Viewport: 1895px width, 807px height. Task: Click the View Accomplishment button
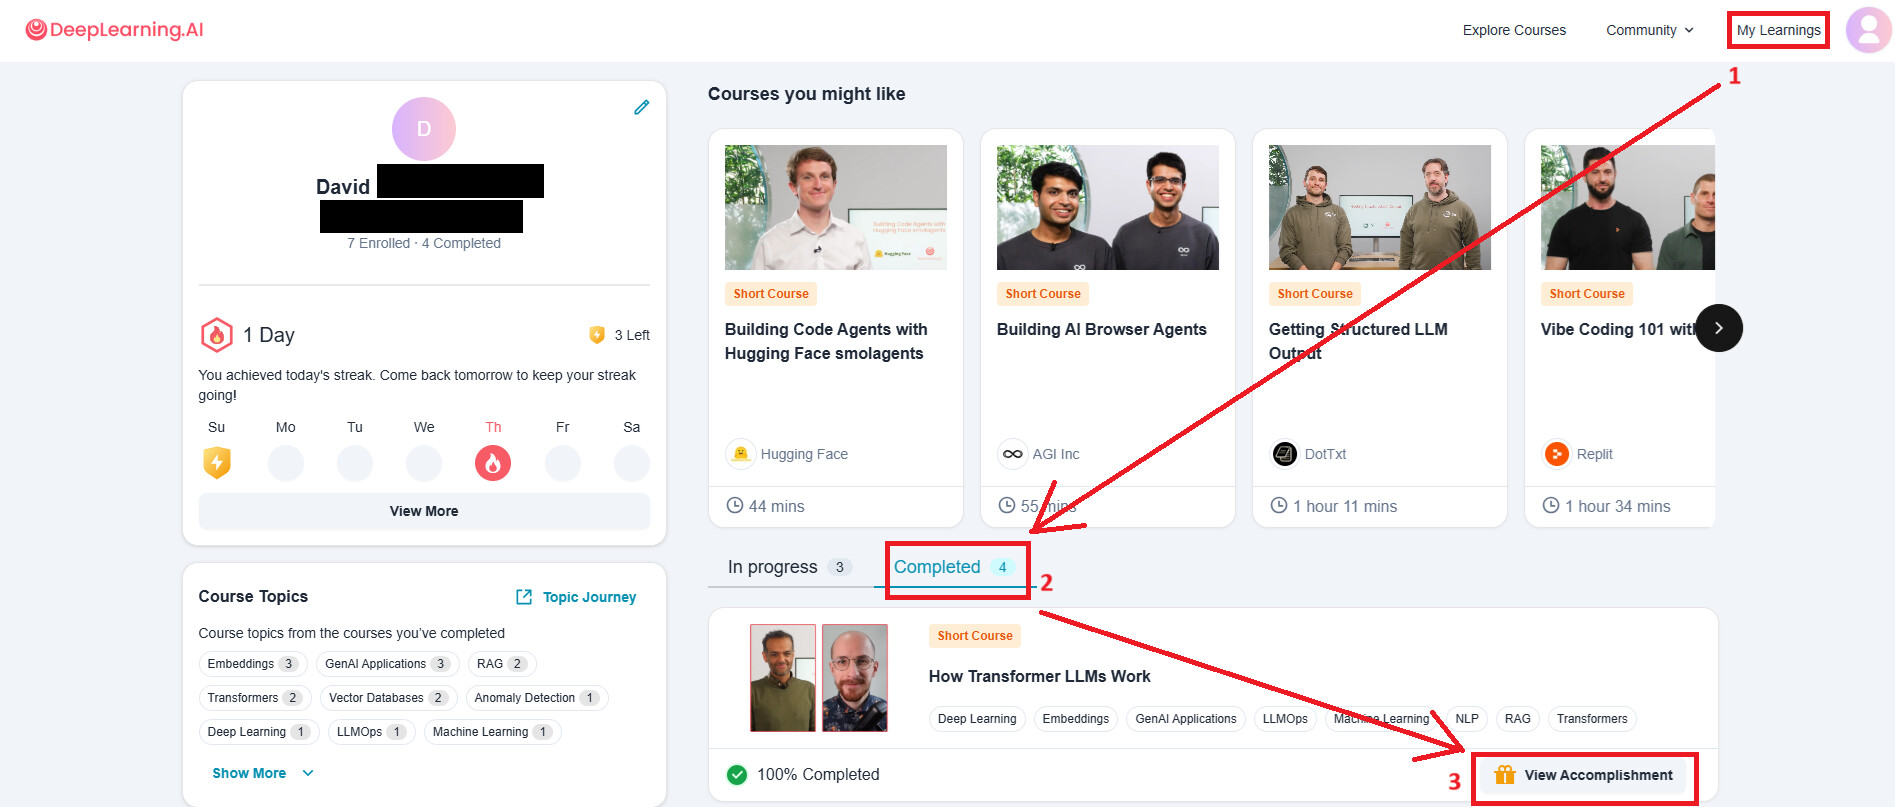(1583, 775)
